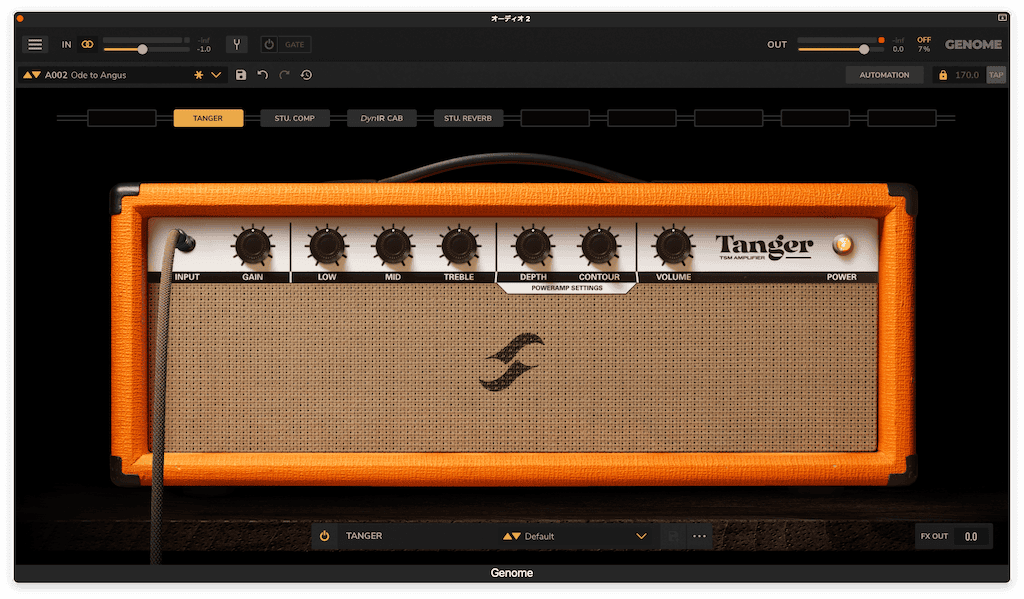Image resolution: width=1024 pixels, height=599 pixels.
Task: Click the 170.0 tempo field
Action: click(967, 75)
